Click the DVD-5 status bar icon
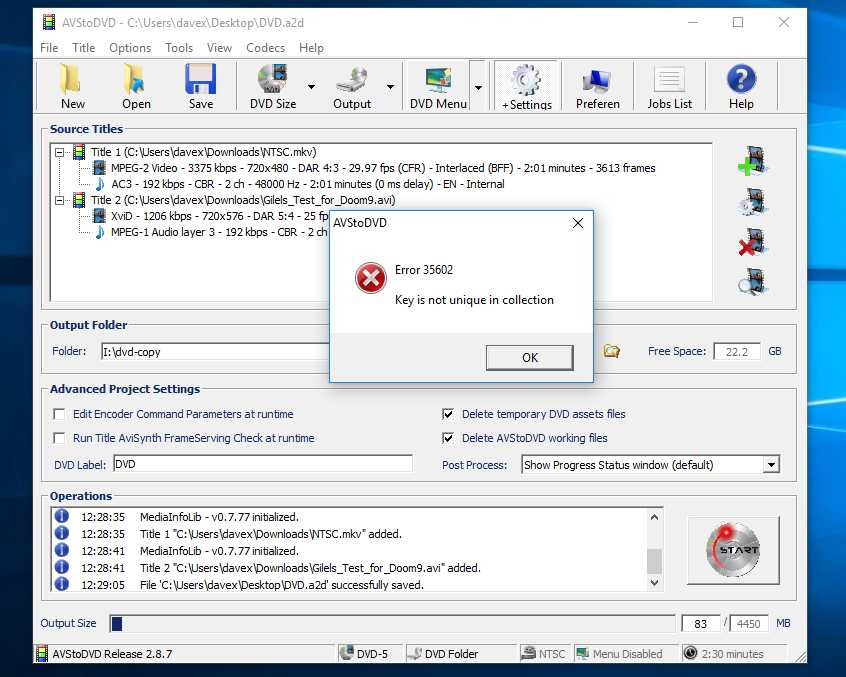Screen dimensions: 846x677 point(346,653)
